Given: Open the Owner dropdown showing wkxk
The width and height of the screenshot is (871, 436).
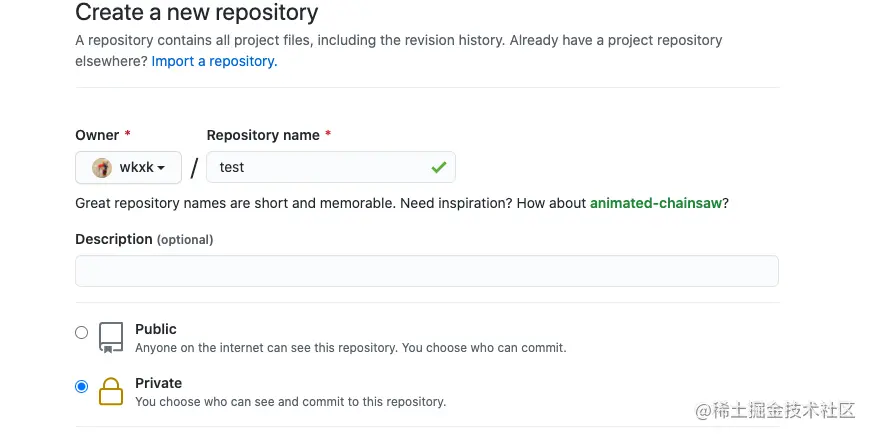Looking at the screenshot, I should [128, 167].
